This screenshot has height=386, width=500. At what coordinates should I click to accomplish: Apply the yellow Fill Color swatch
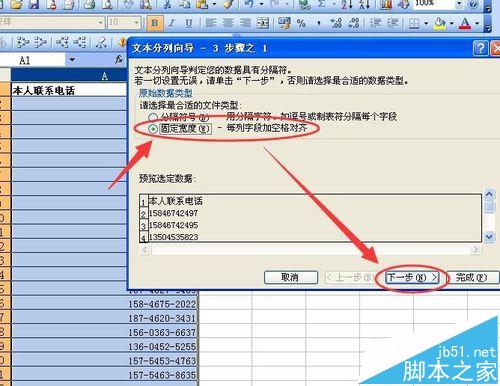point(440,23)
